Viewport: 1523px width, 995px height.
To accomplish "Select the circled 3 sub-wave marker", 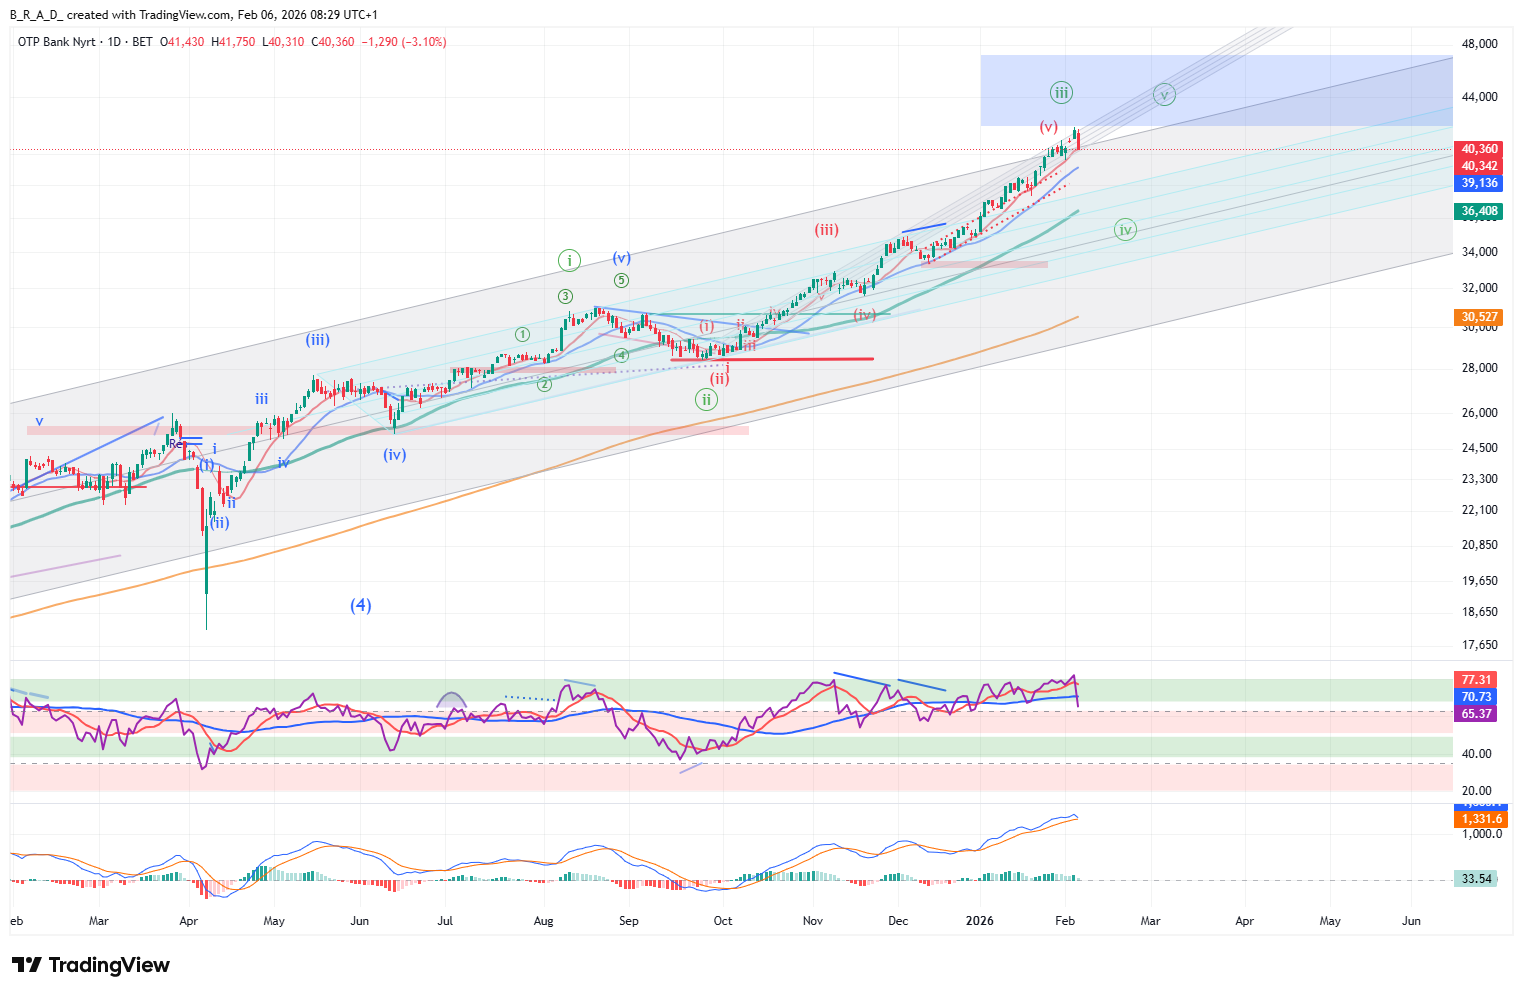I will (x=566, y=296).
